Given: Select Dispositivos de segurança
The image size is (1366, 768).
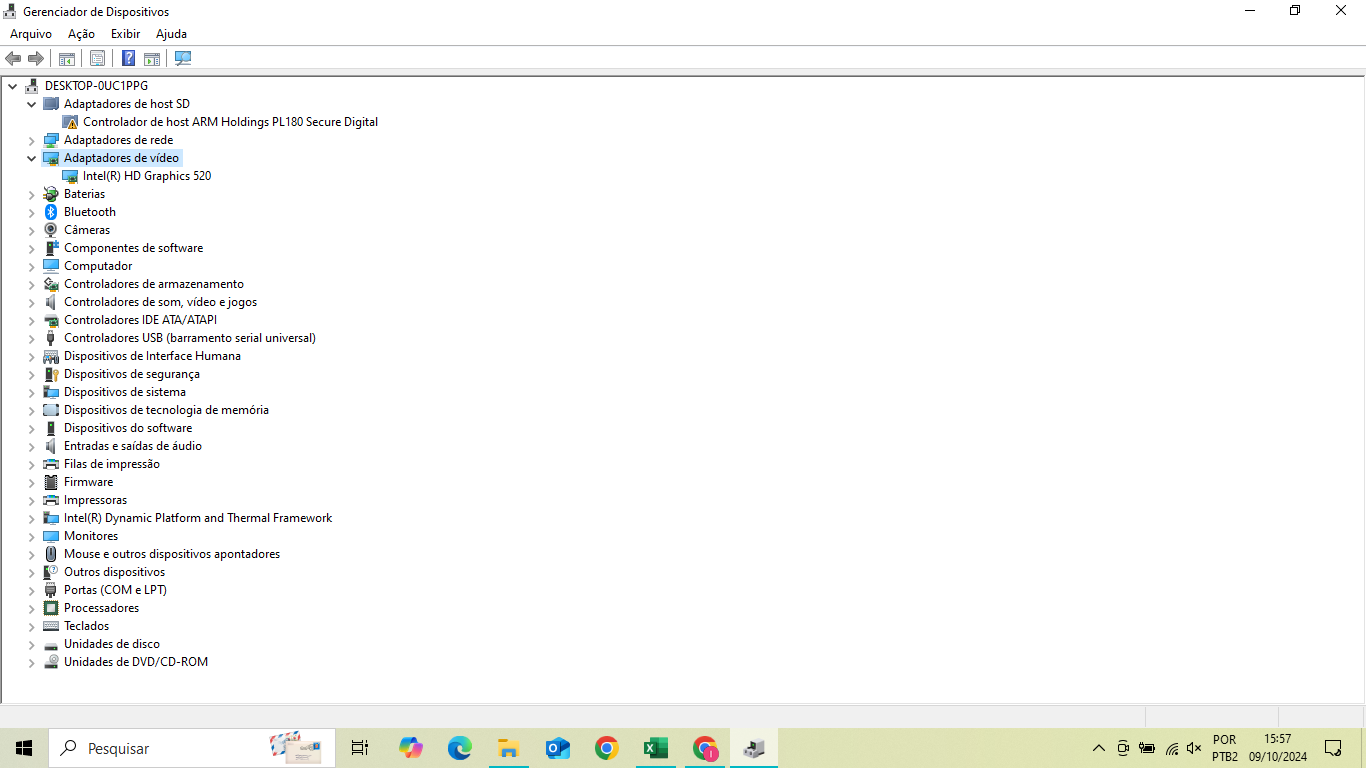Looking at the screenshot, I should [x=132, y=374].
